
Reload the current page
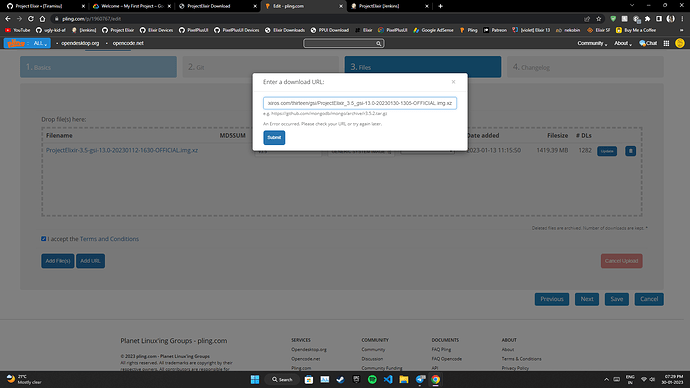tap(31, 19)
